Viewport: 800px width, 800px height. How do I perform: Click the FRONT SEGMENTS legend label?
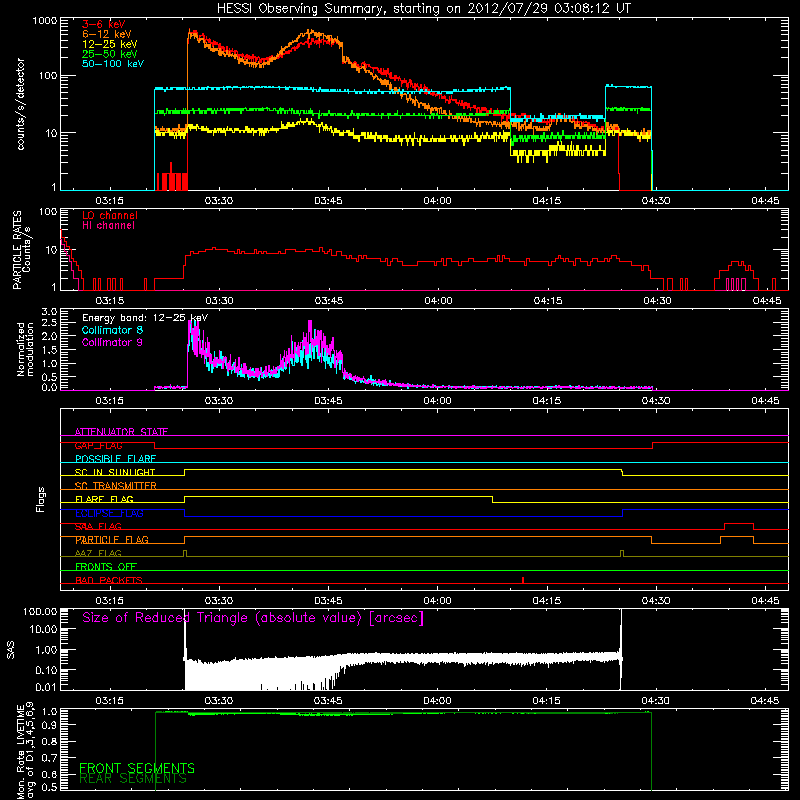(x=137, y=768)
